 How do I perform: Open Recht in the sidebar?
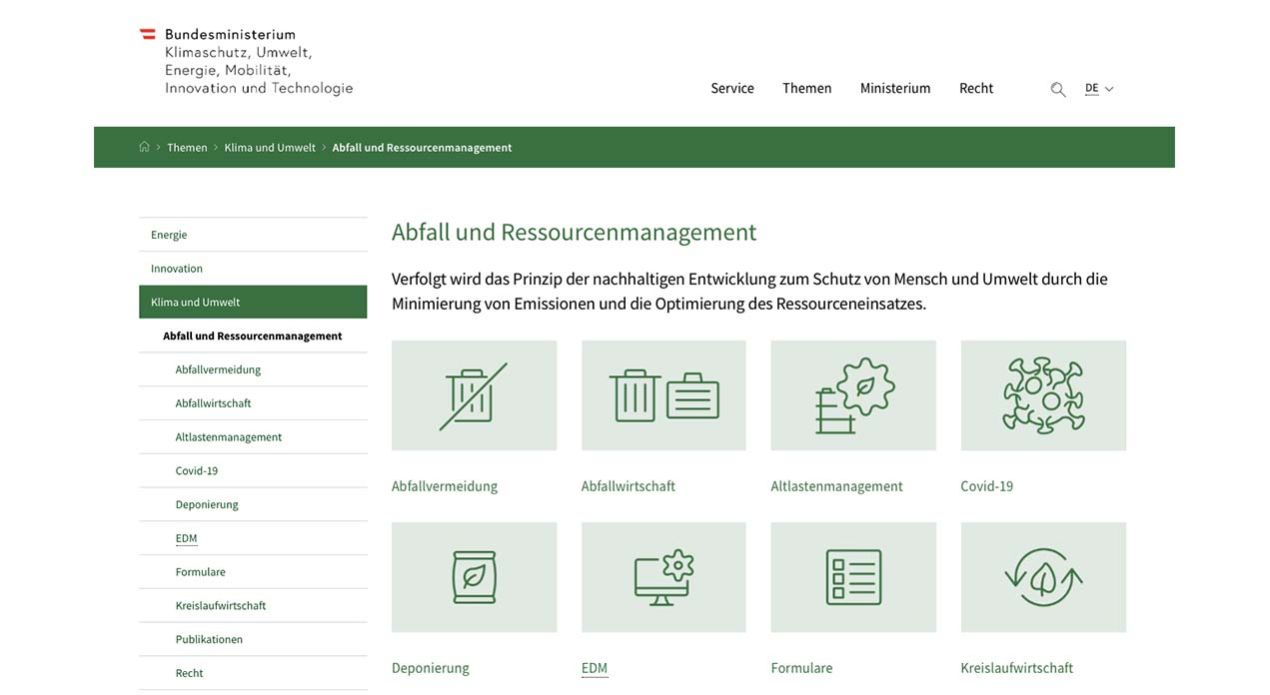click(253, 673)
